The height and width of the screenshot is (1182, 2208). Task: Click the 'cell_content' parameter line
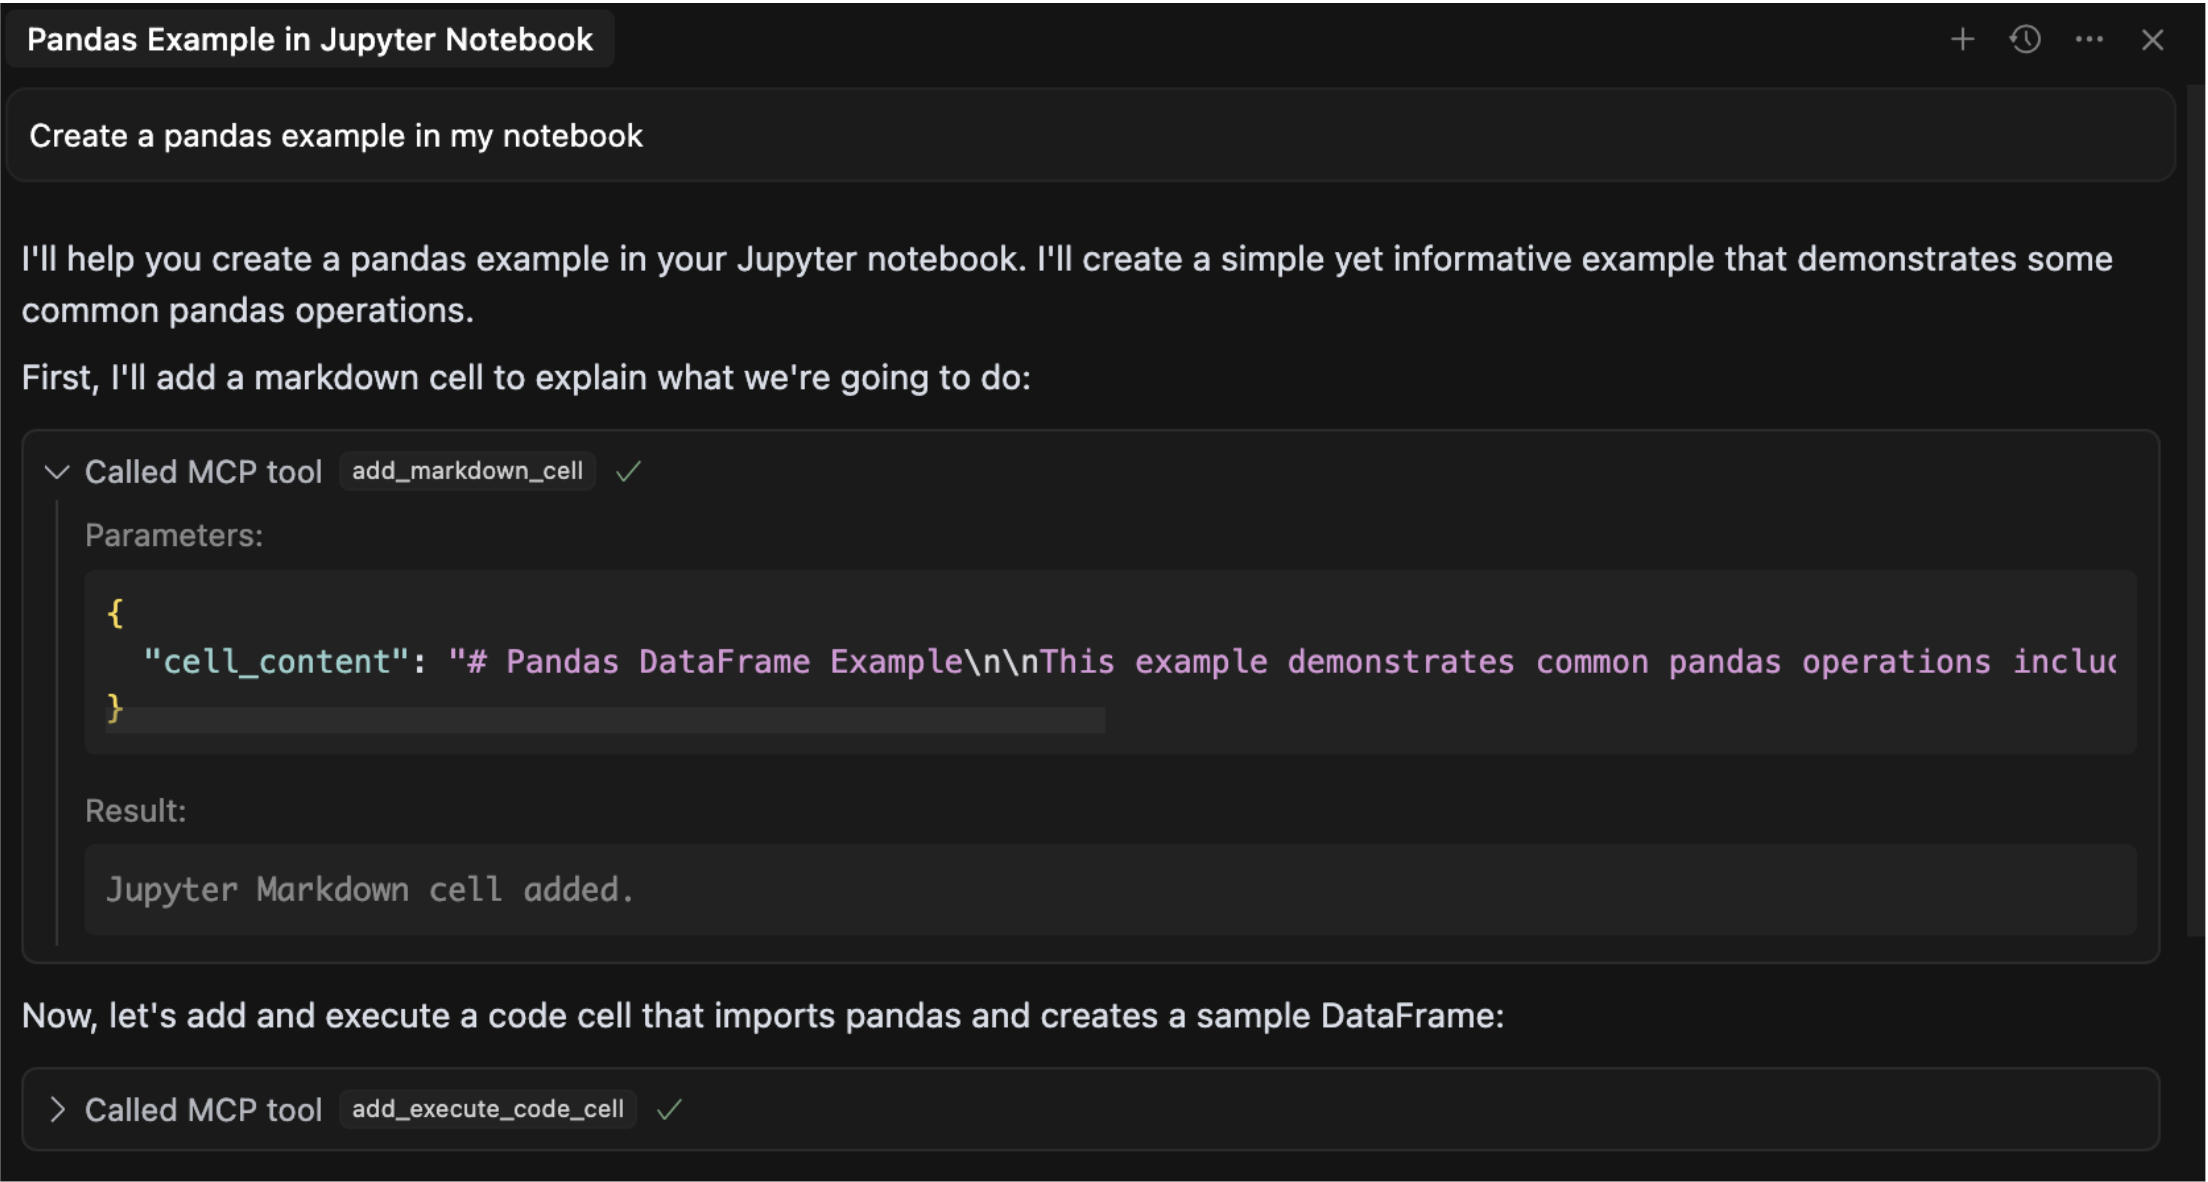[1129, 661]
